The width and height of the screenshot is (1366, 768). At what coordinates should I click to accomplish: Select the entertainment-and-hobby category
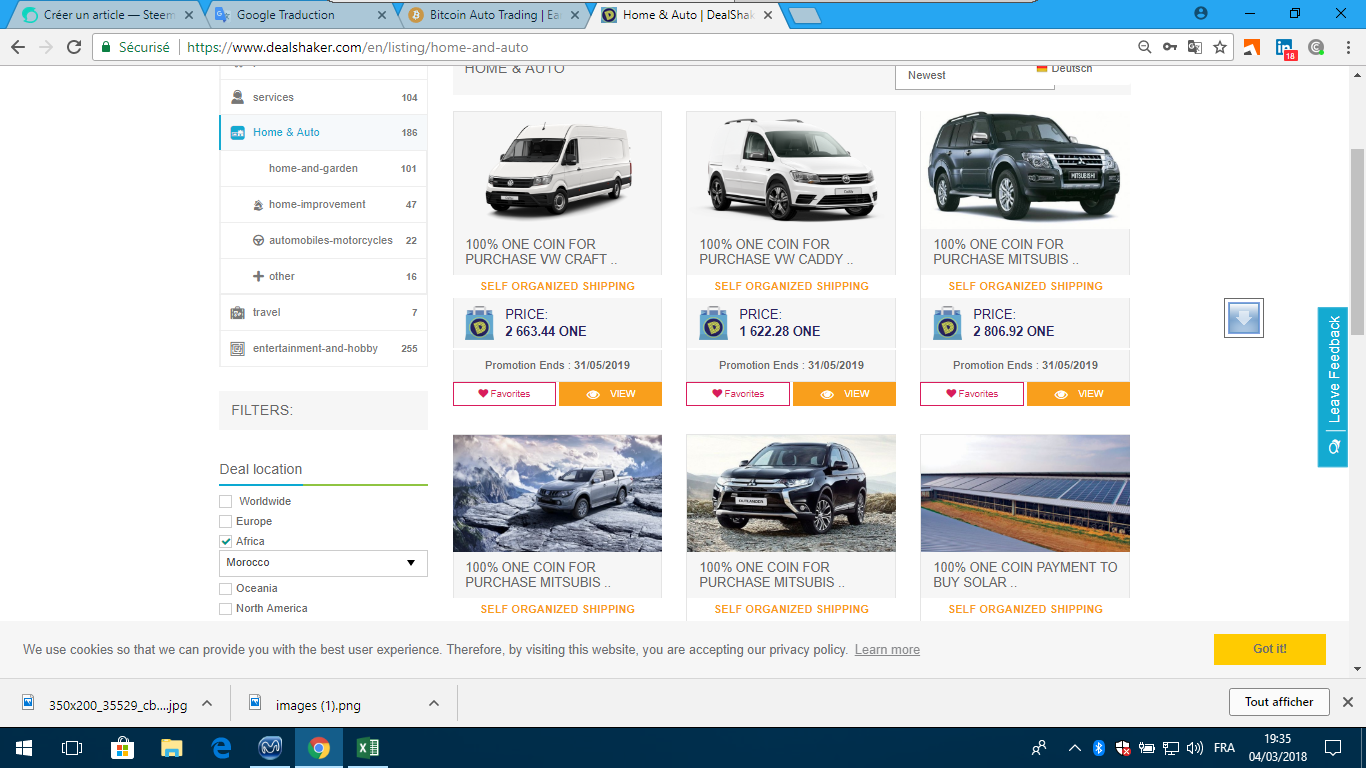(323, 348)
